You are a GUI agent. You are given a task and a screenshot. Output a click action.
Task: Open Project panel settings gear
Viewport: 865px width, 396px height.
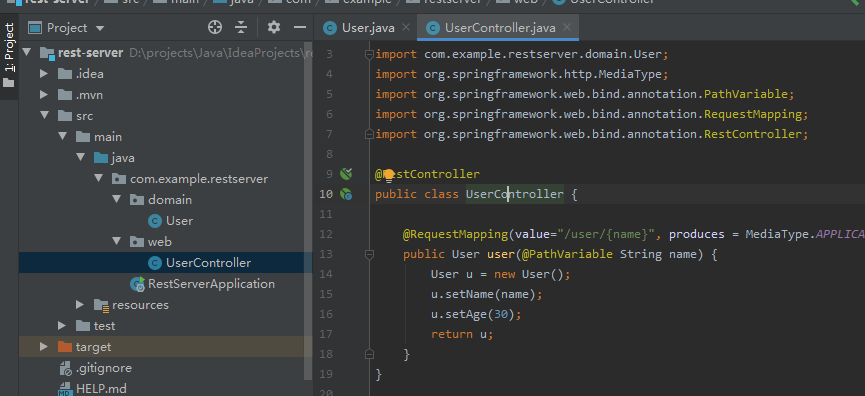click(274, 27)
